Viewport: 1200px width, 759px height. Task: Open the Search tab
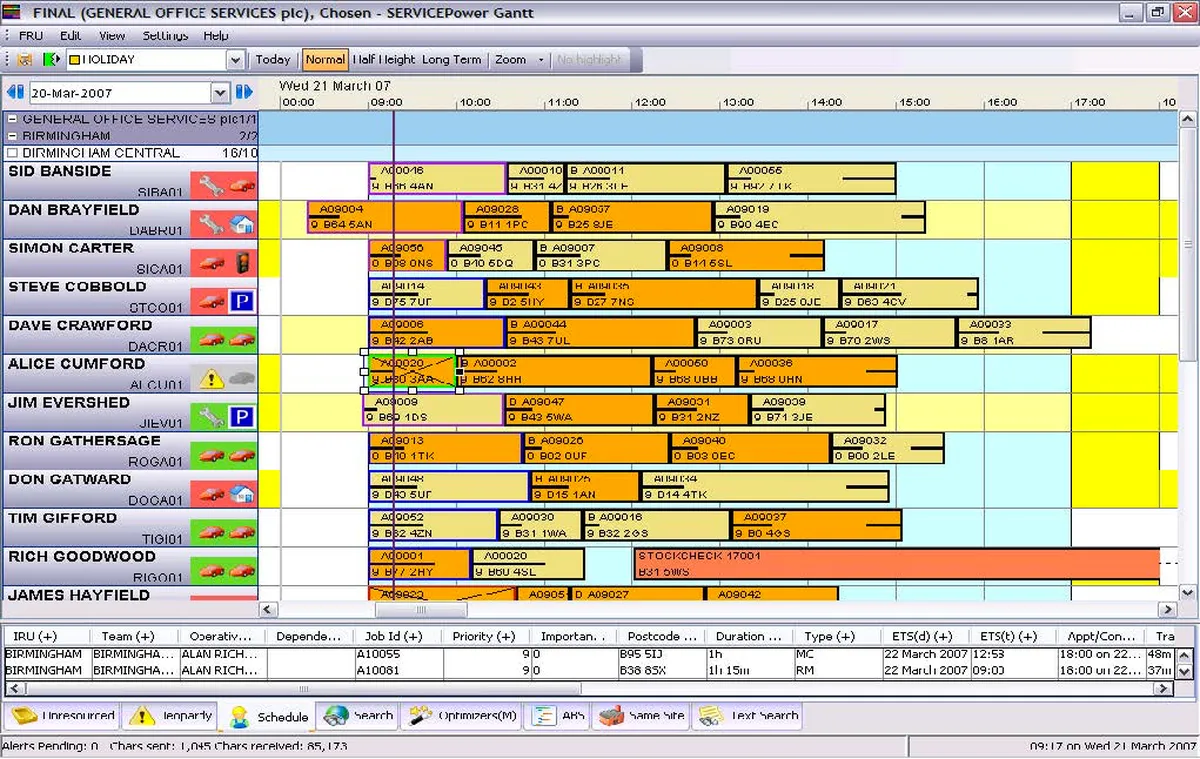tap(359, 715)
